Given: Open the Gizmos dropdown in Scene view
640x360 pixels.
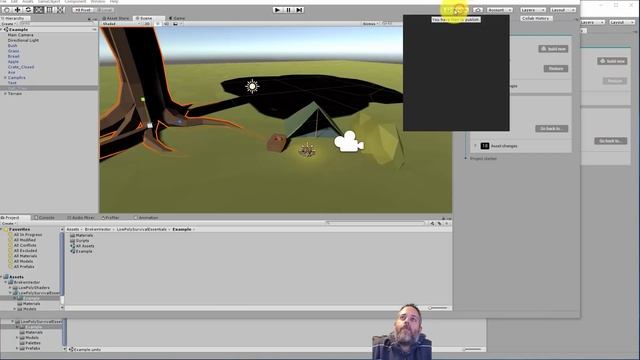Looking at the screenshot, I should pyautogui.click(x=370, y=24).
